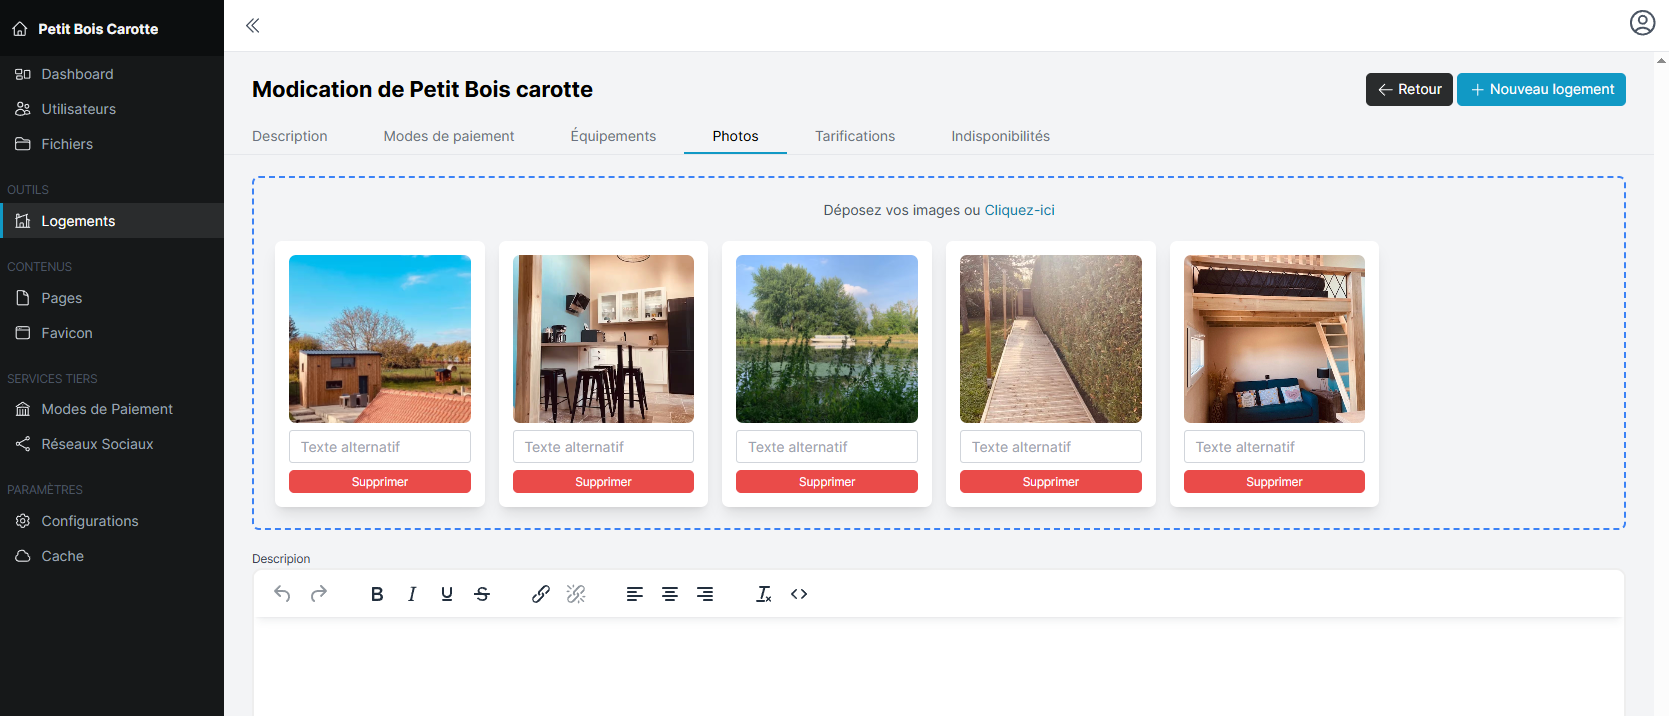The width and height of the screenshot is (1669, 716).
Task: Delete the river and trees photo
Action: (x=827, y=482)
